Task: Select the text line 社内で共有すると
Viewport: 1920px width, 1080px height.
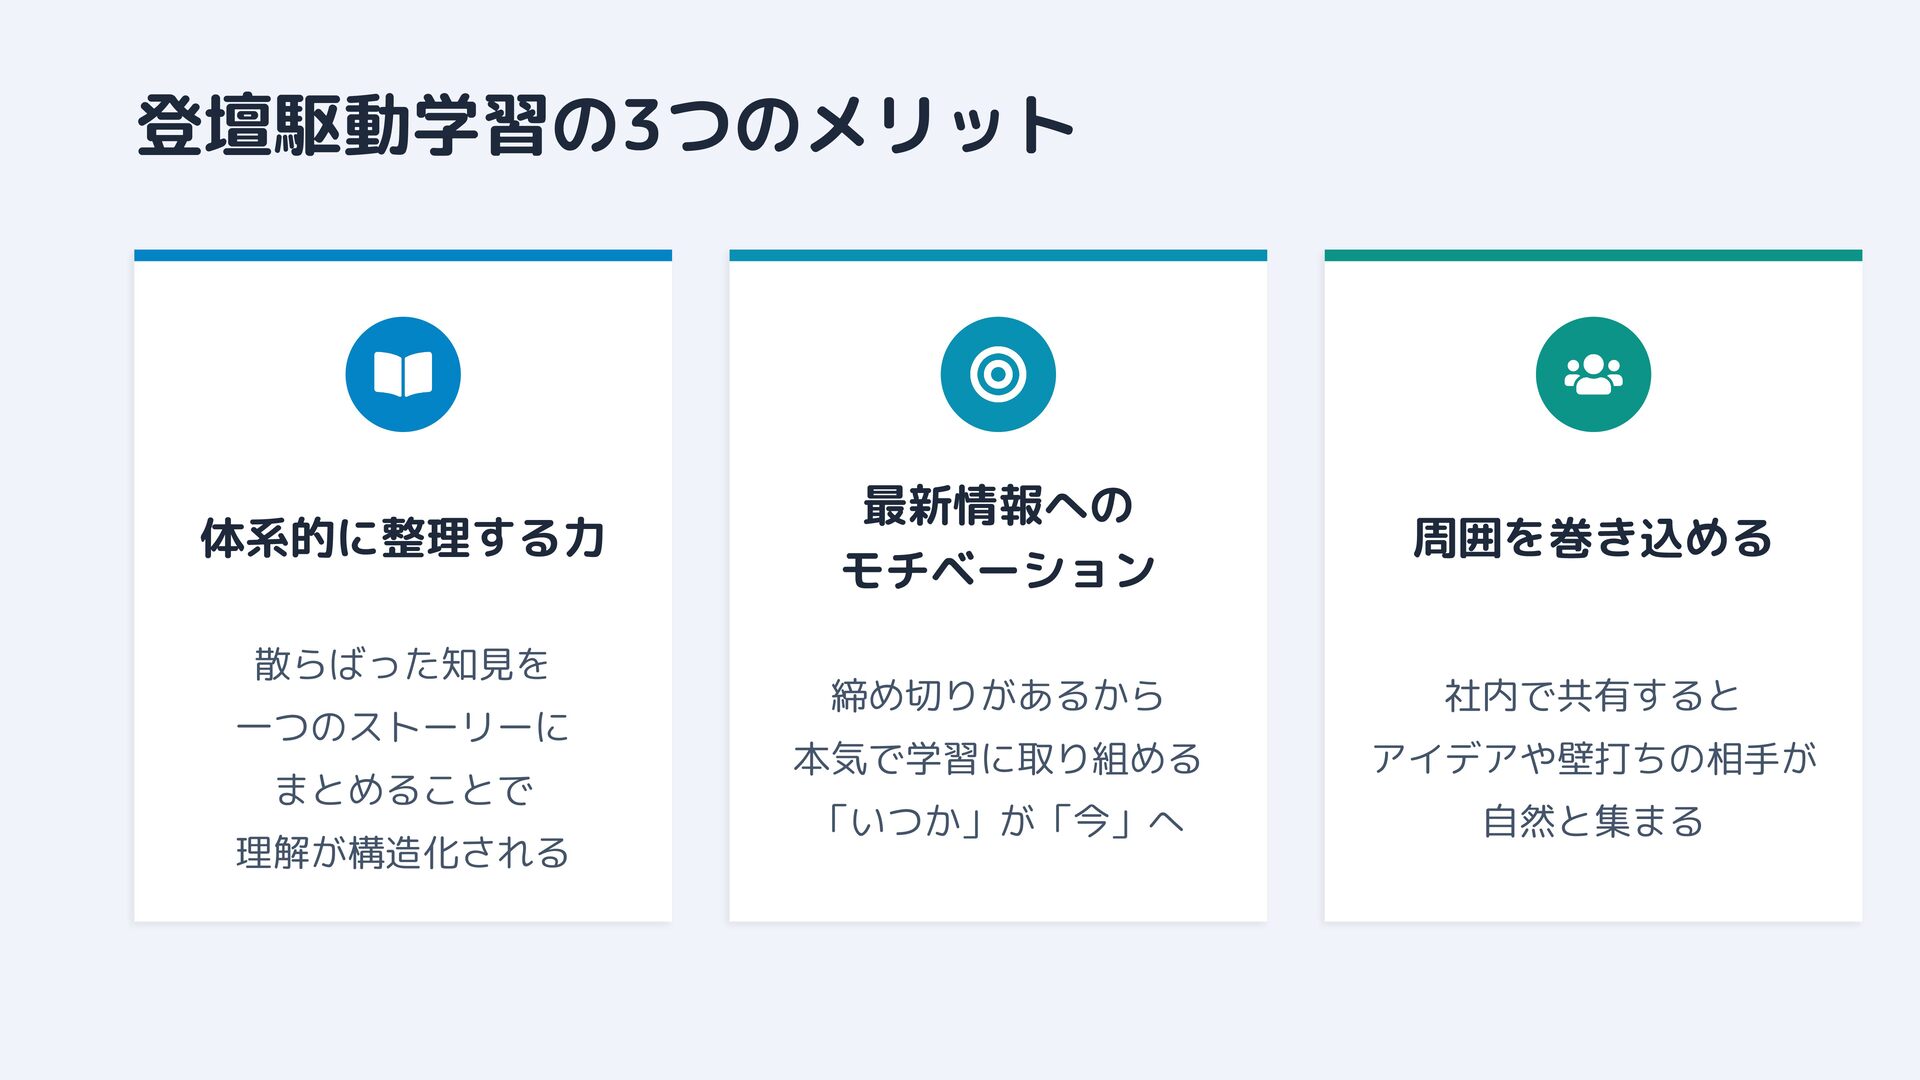Action: pyautogui.click(x=1593, y=695)
